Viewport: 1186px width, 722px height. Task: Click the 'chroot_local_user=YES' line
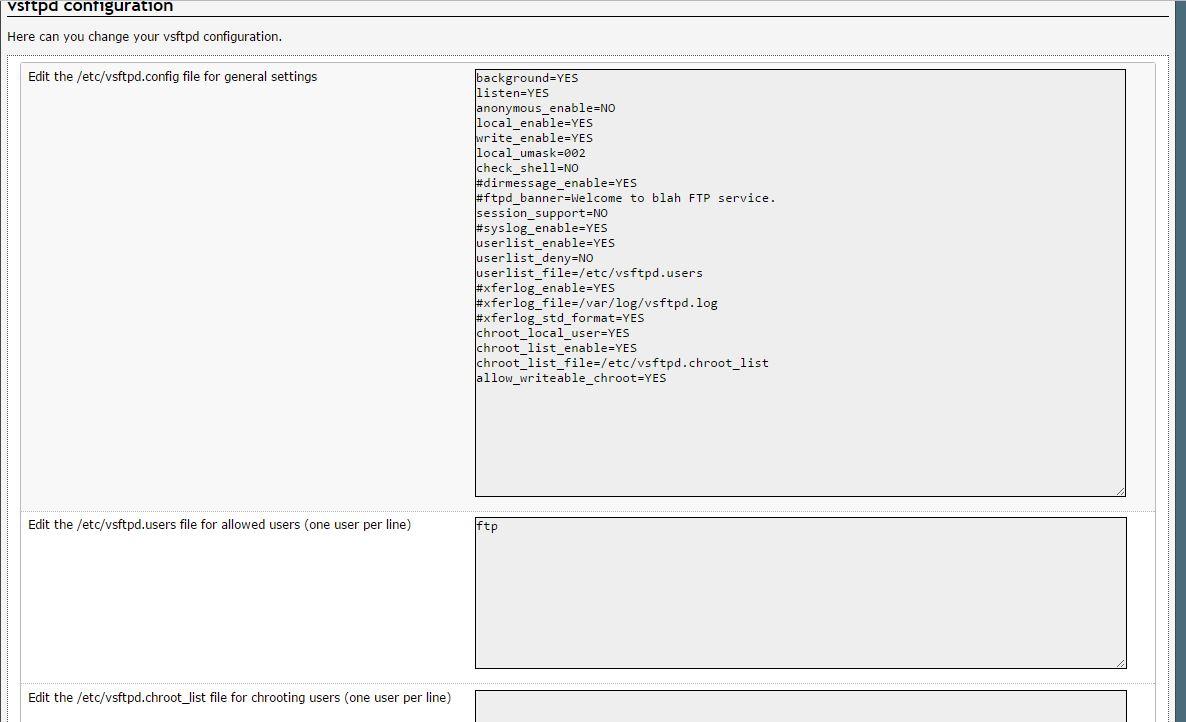(553, 333)
